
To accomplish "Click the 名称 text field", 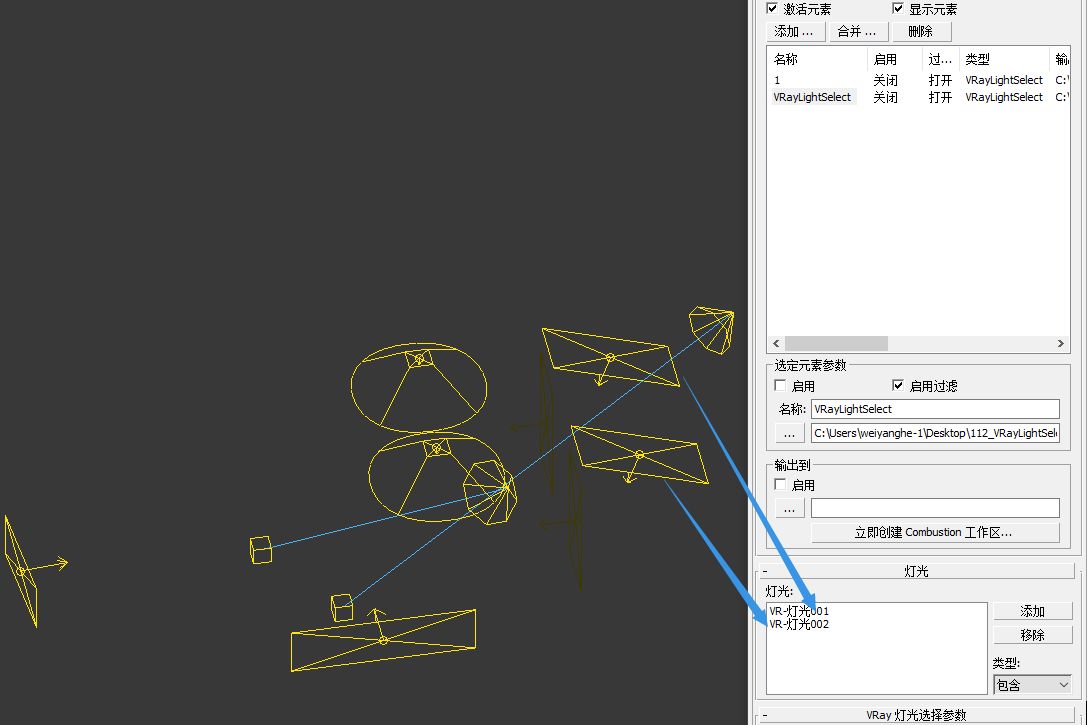I will (x=934, y=409).
